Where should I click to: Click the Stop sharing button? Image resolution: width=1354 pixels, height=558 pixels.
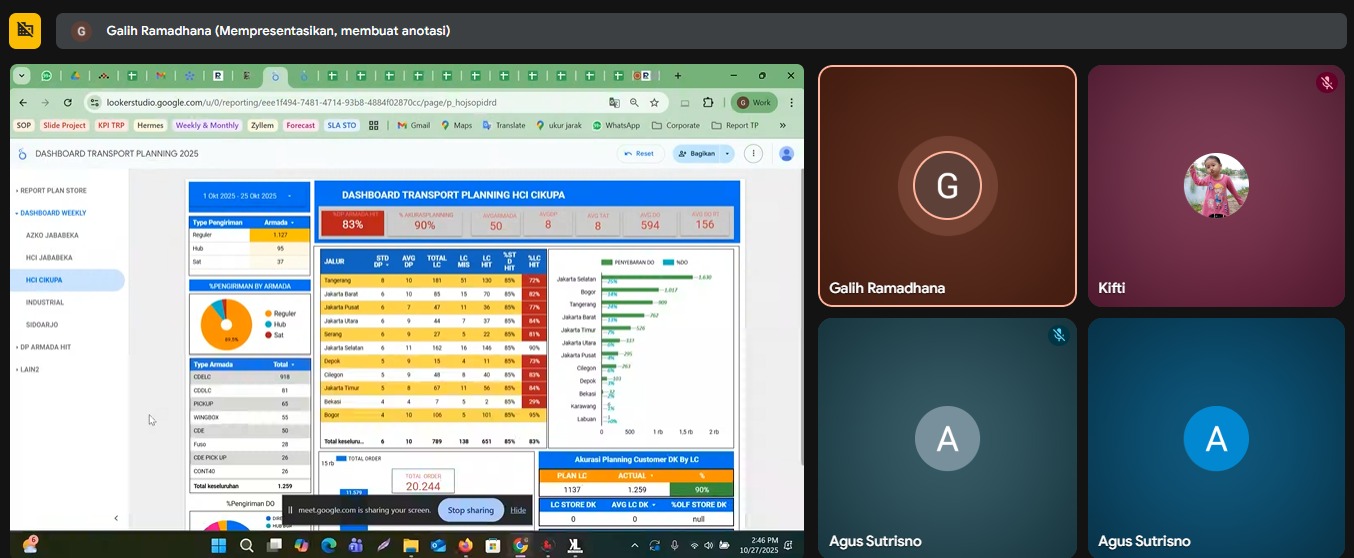[470, 510]
